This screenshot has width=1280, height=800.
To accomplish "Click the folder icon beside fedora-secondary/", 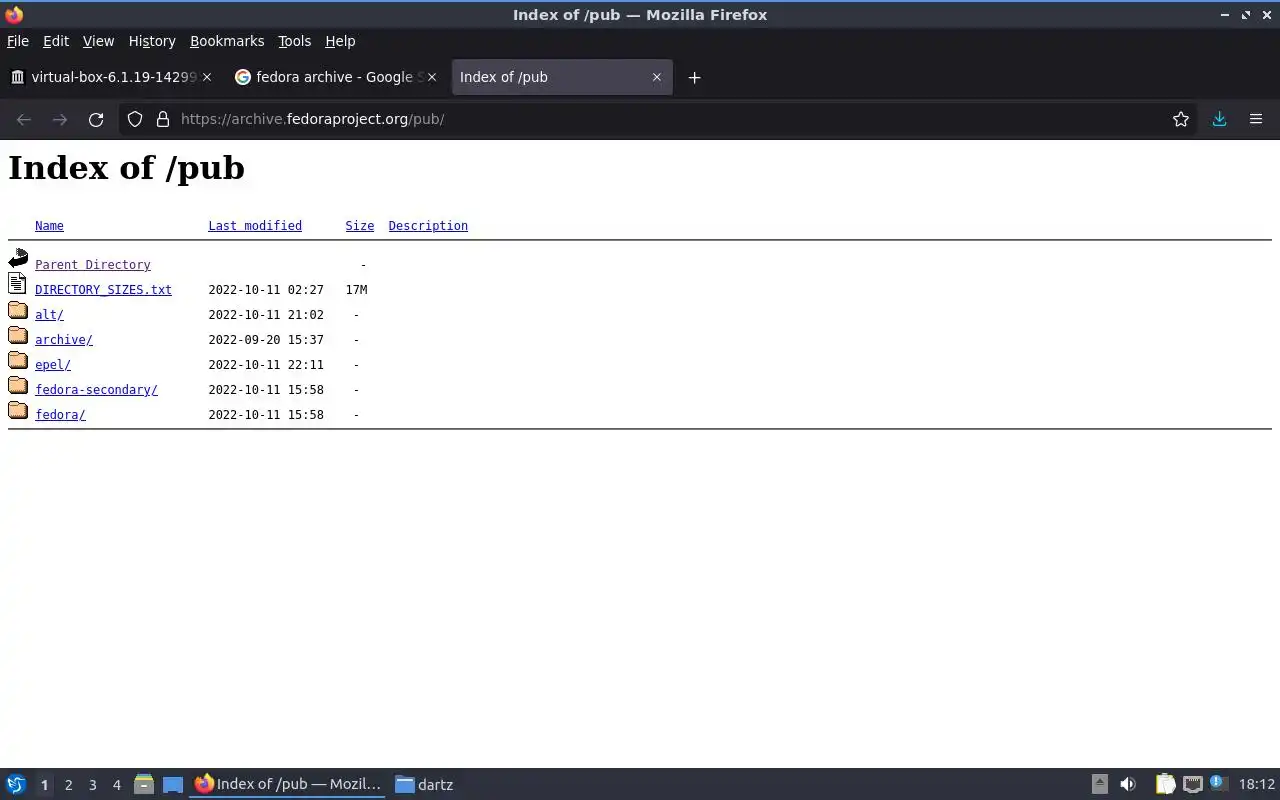I will point(18,385).
